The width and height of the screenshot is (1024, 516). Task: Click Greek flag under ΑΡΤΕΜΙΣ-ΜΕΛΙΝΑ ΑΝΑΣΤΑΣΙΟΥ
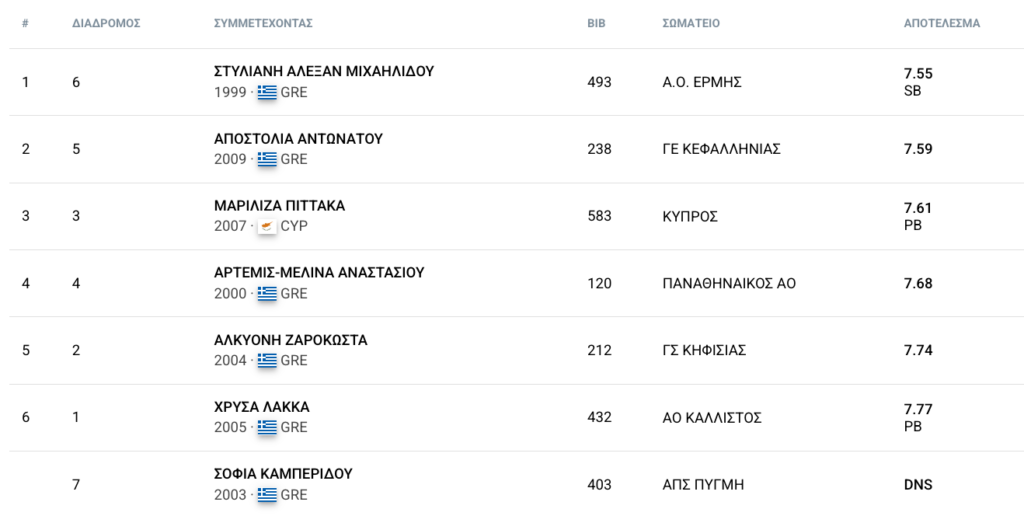267,293
